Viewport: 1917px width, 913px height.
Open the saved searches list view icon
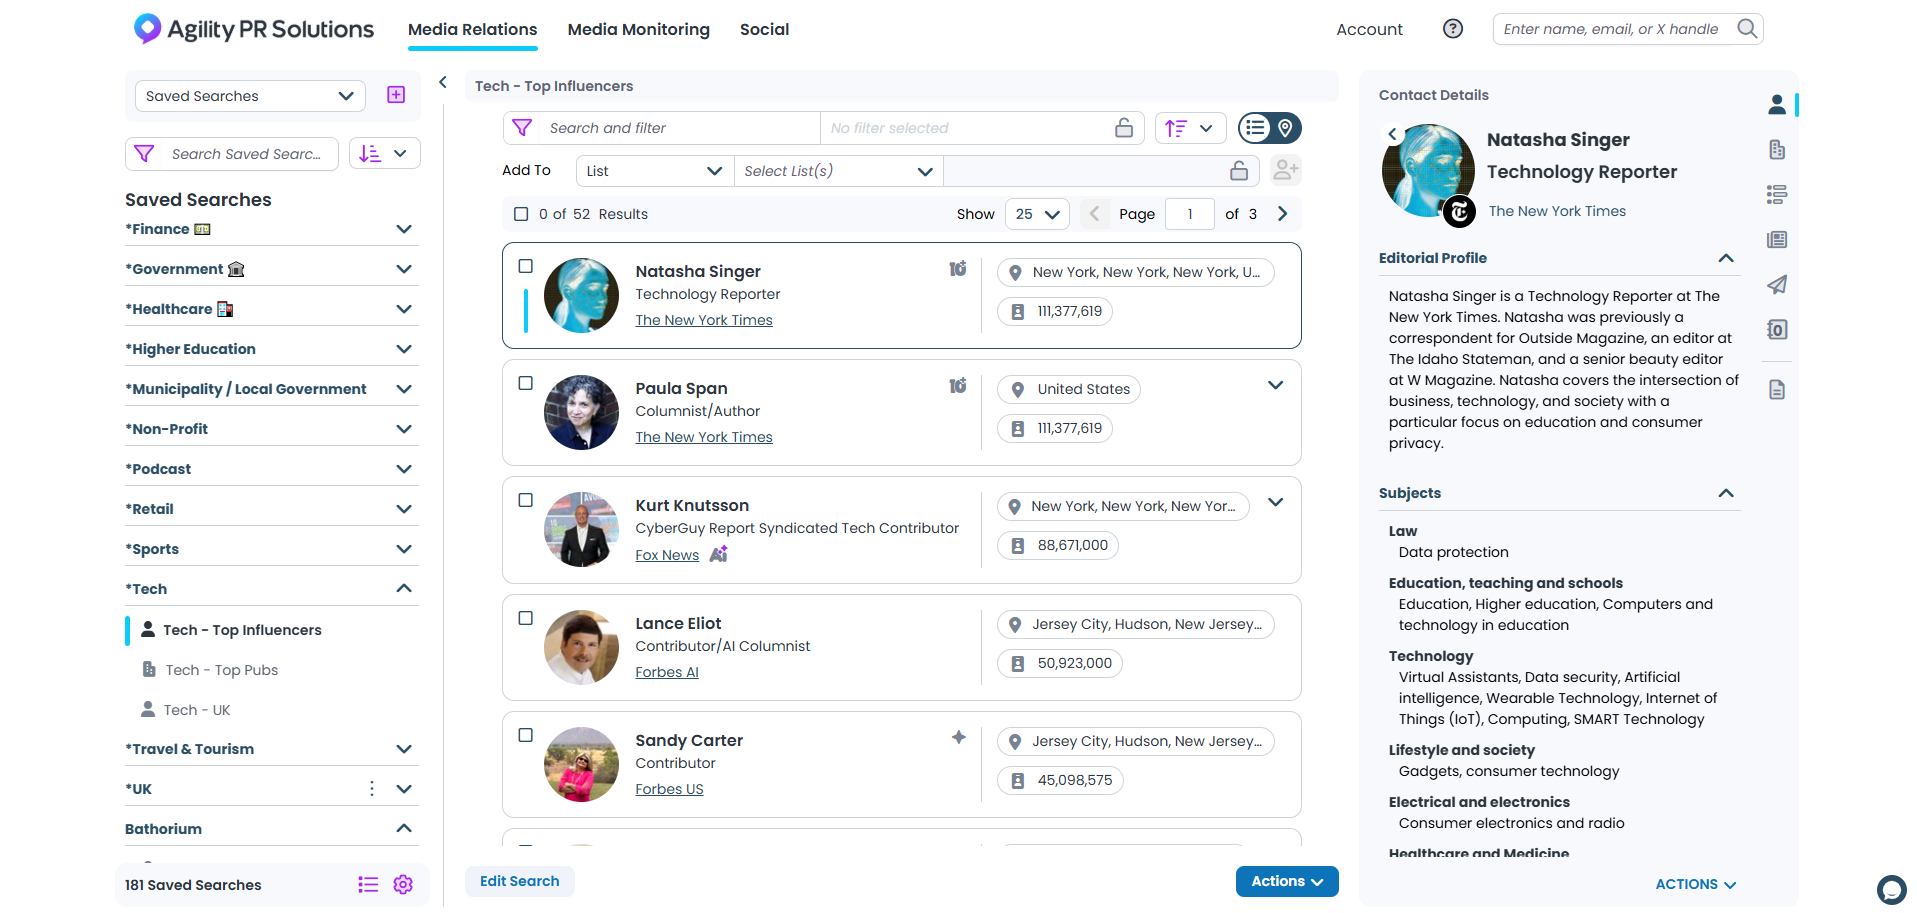(x=368, y=884)
